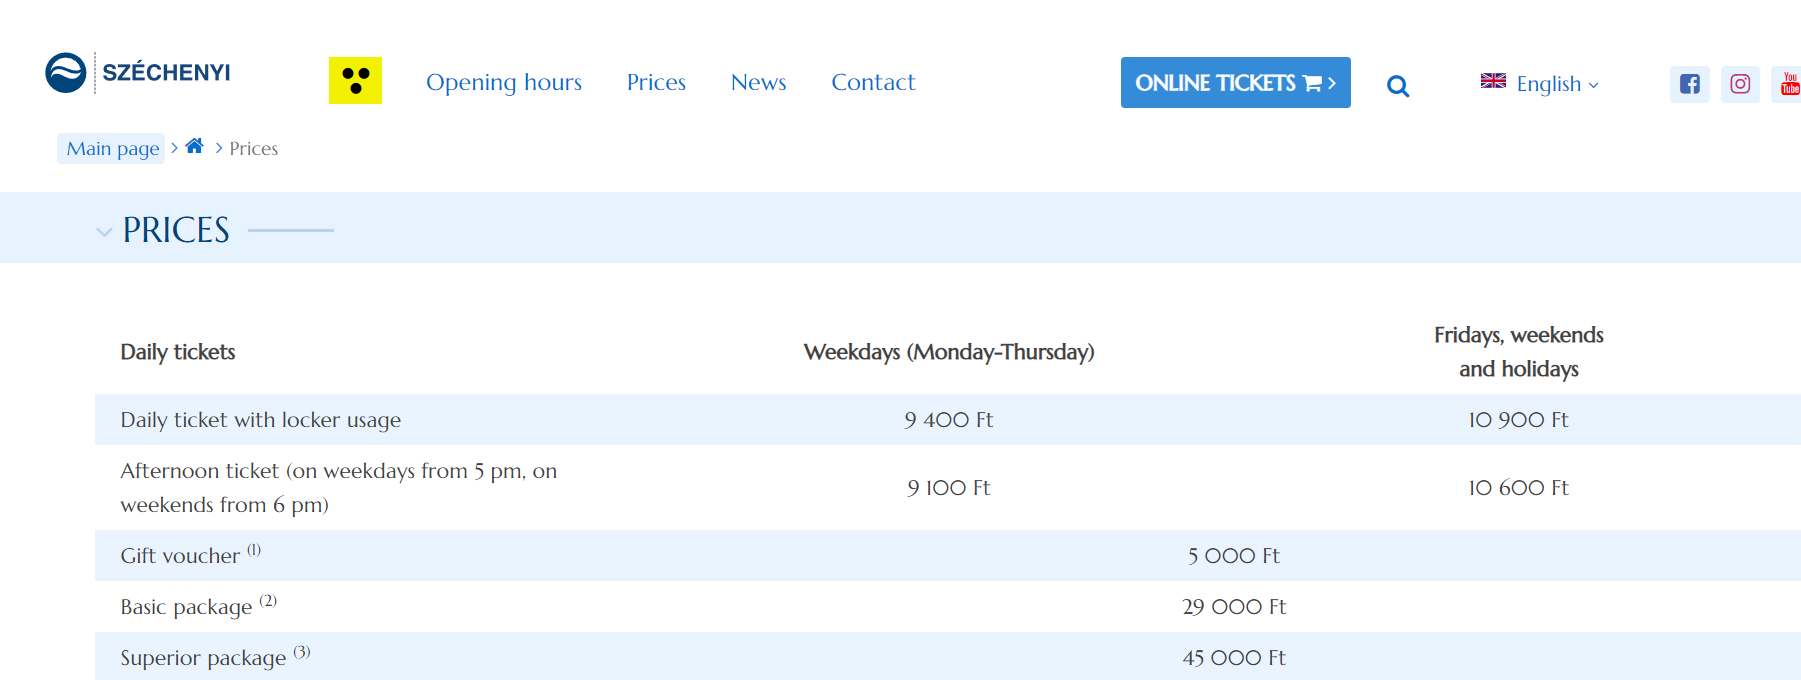Click Prices in the breadcrumb trail
Screen dimensions: 1801x680
coord(254,149)
